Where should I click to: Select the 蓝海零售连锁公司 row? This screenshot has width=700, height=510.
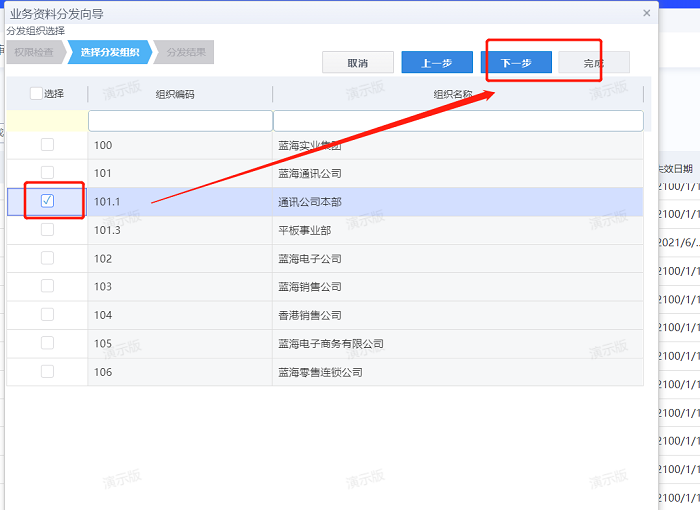pos(320,372)
